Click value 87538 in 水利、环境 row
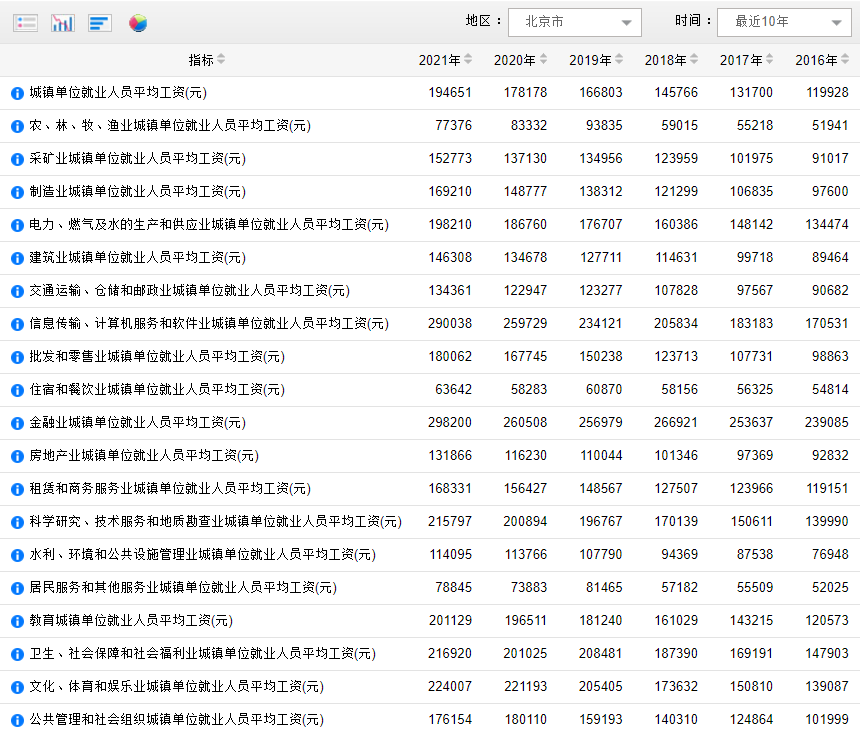 [x=755, y=554]
